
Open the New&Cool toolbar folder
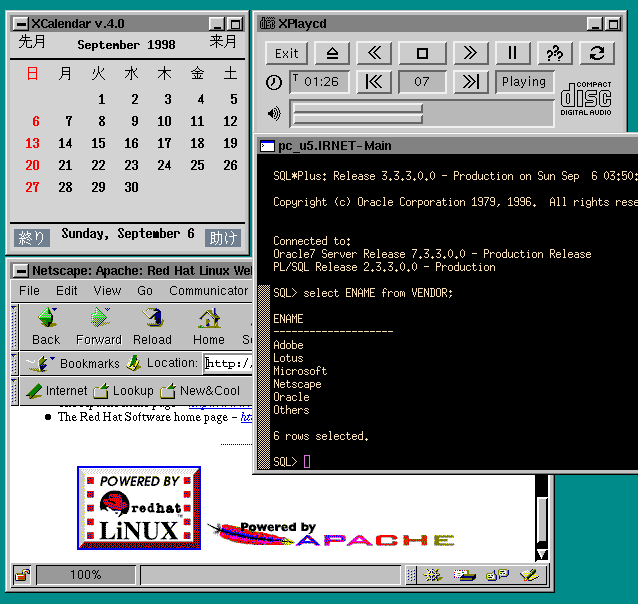point(200,391)
